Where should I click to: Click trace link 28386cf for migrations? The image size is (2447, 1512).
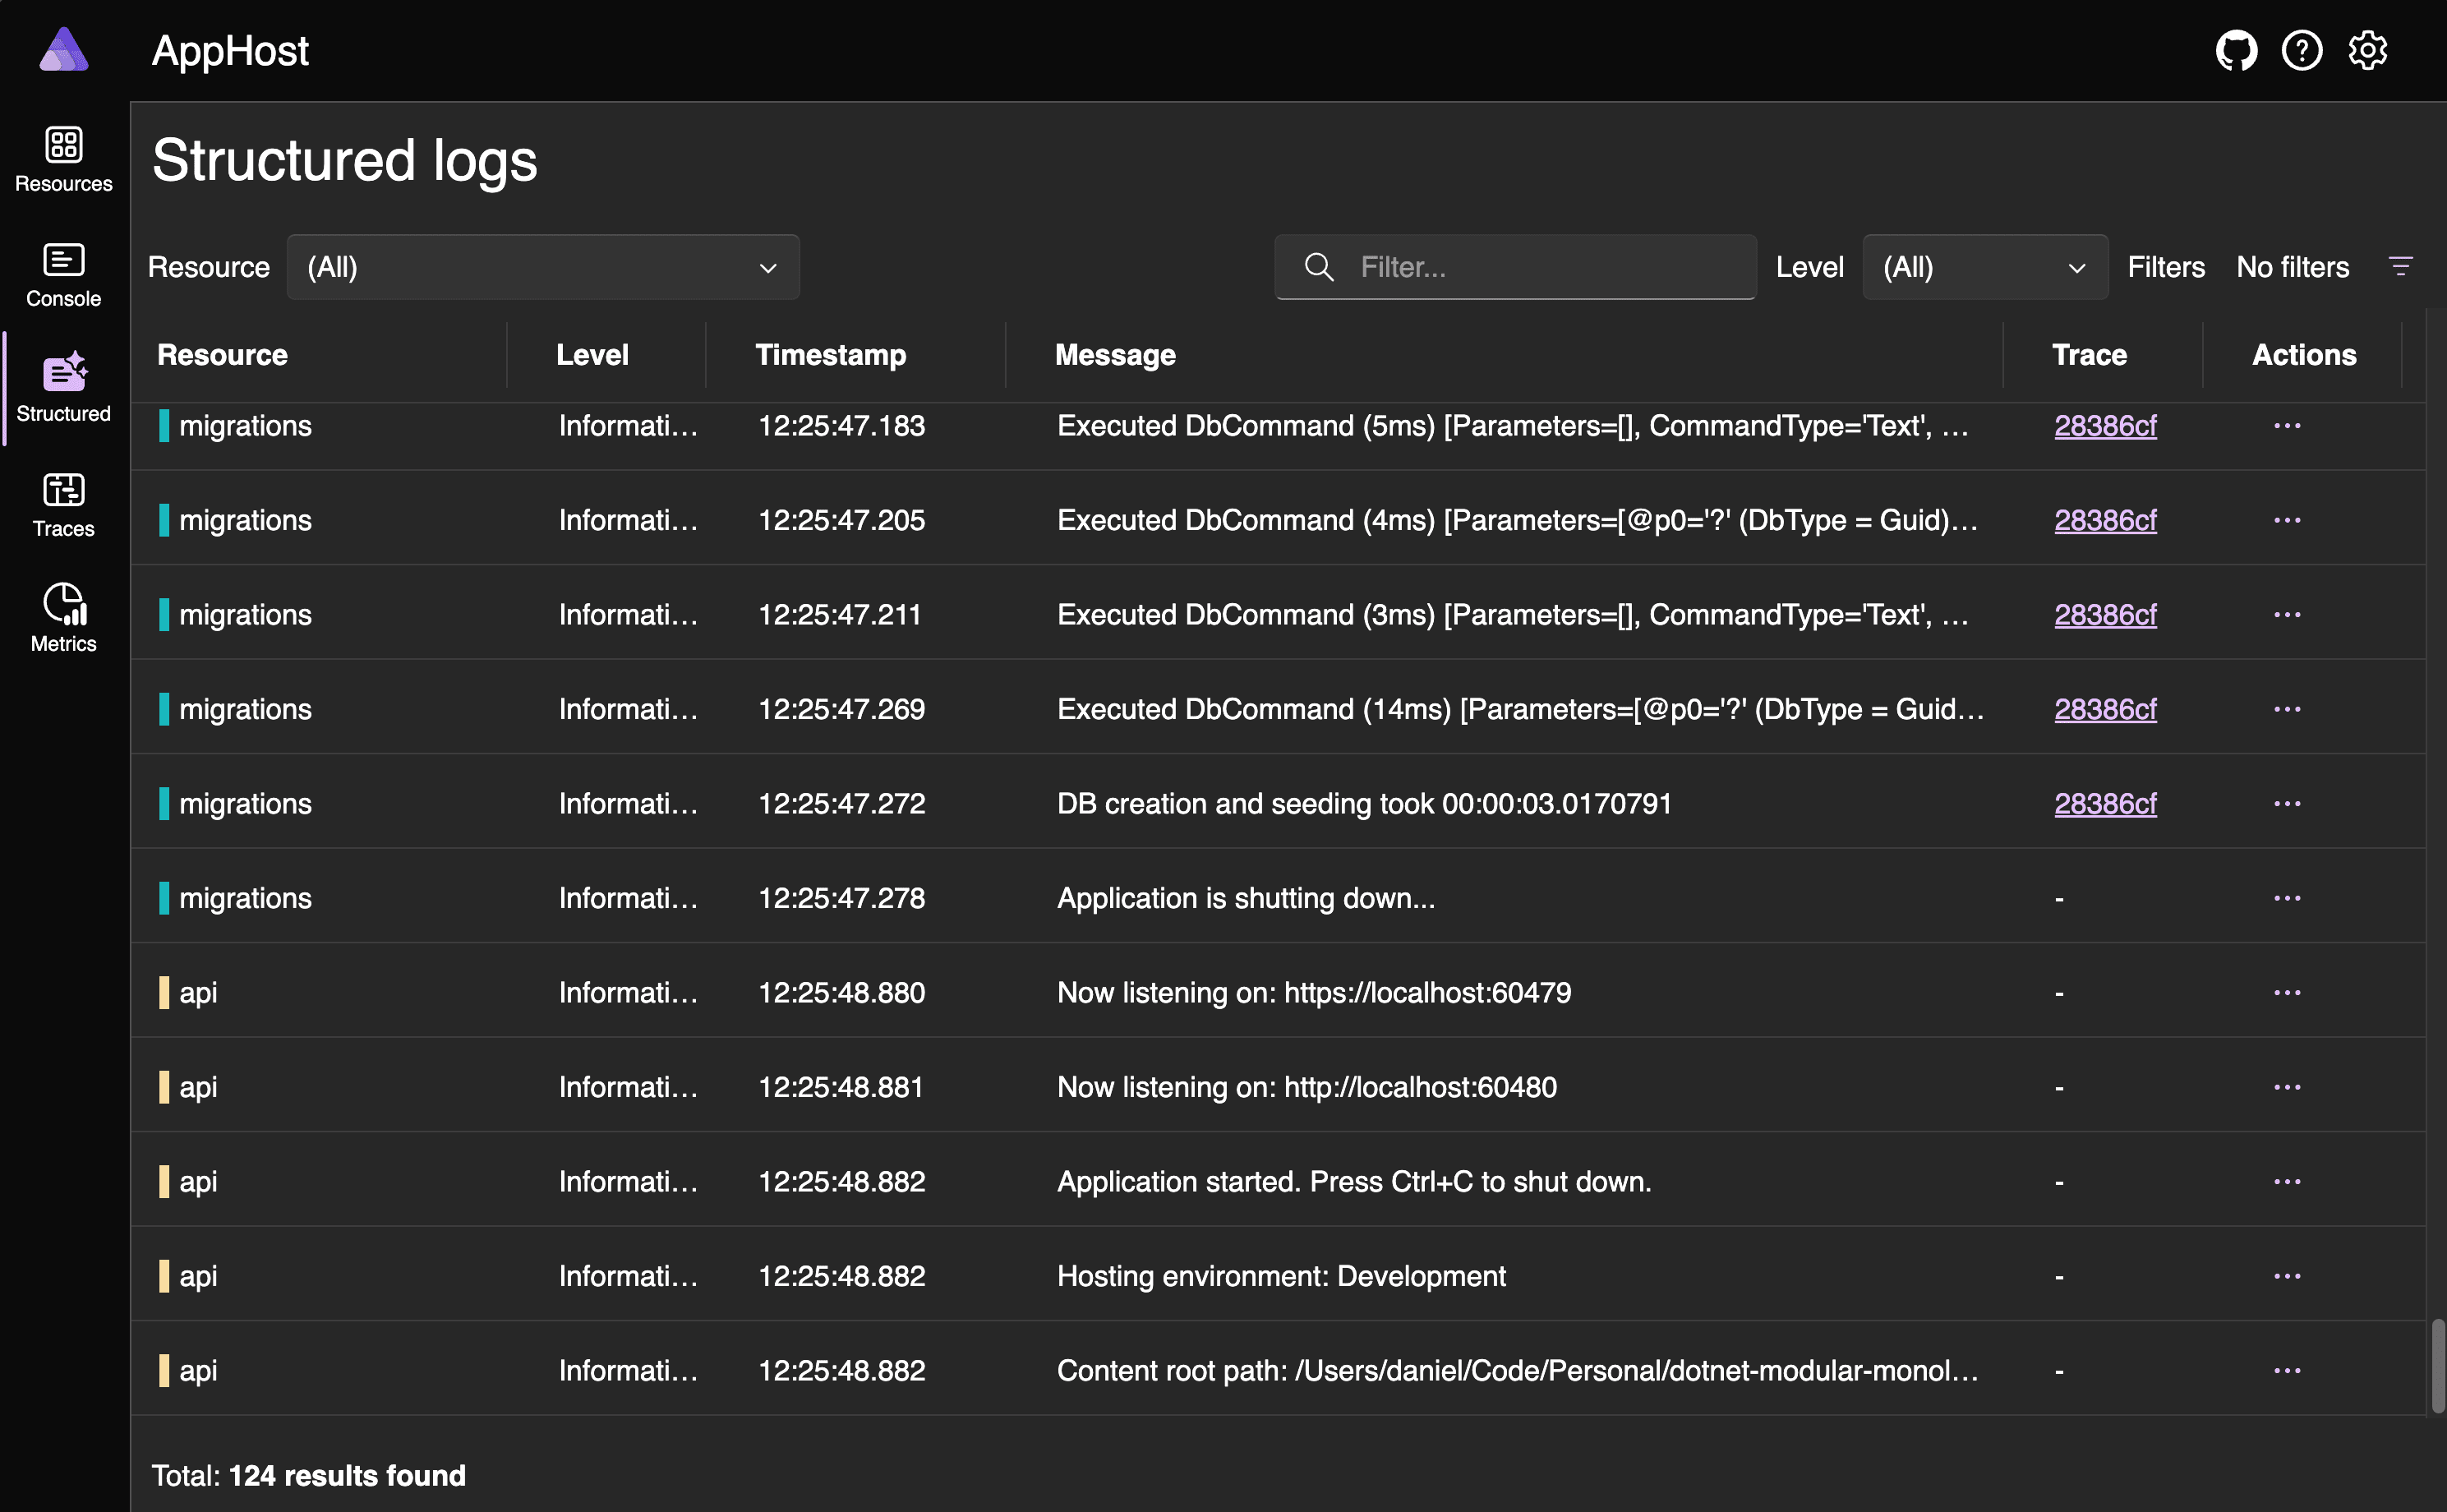[2106, 425]
